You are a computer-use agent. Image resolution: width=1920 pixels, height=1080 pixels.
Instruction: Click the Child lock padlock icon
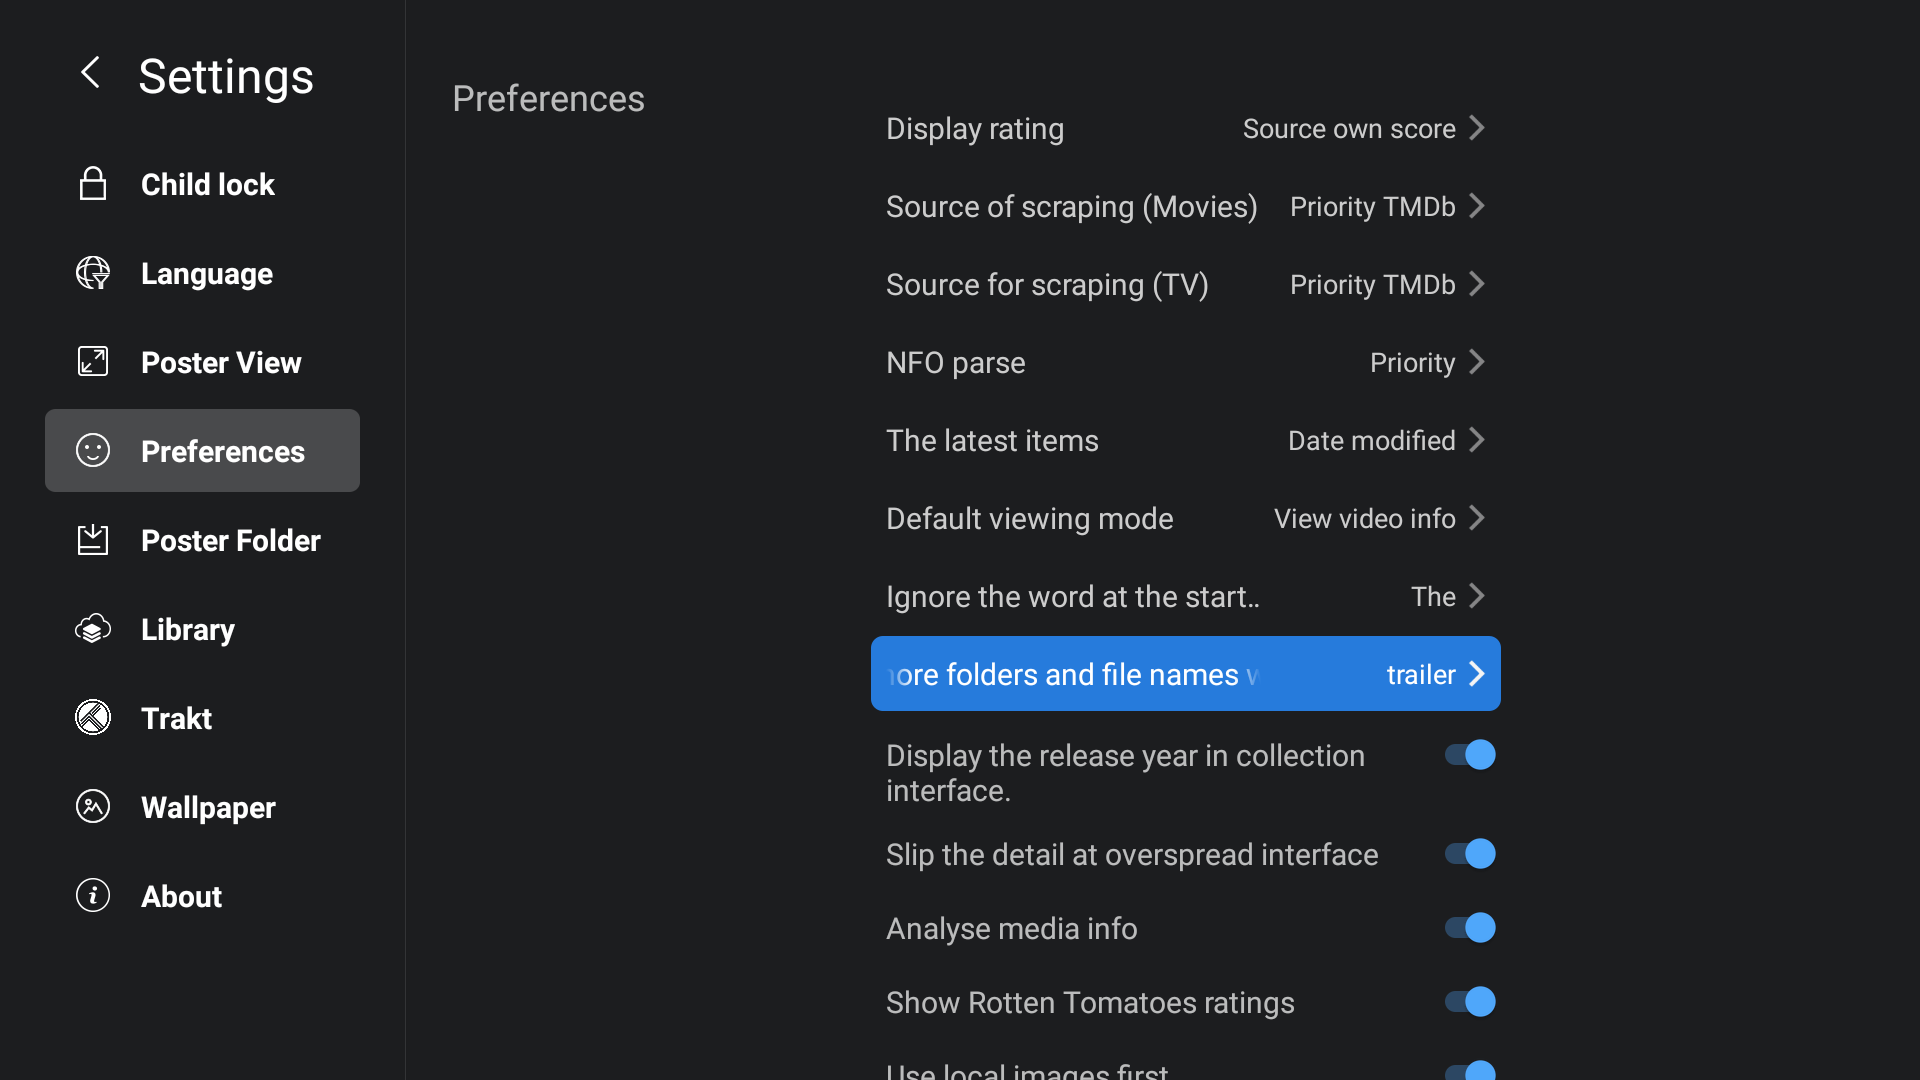pyautogui.click(x=93, y=184)
